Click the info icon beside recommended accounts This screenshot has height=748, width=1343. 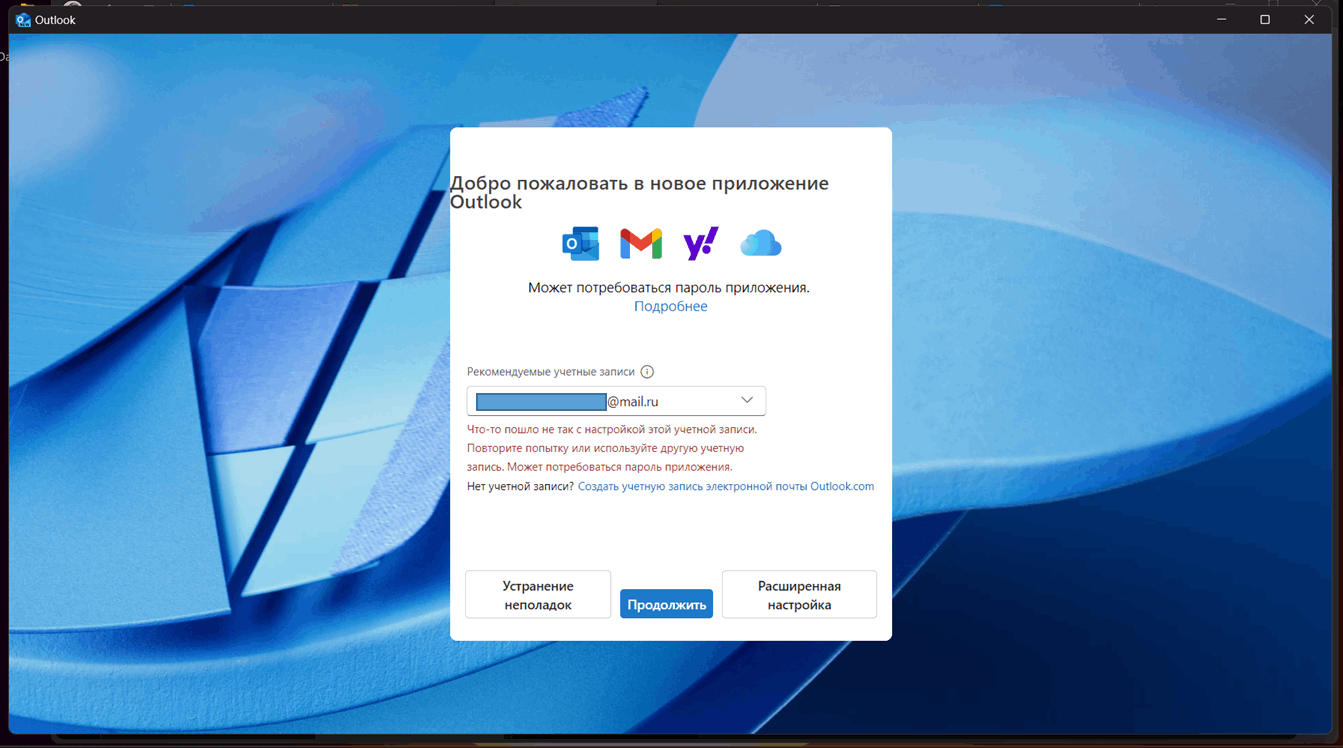click(x=647, y=372)
